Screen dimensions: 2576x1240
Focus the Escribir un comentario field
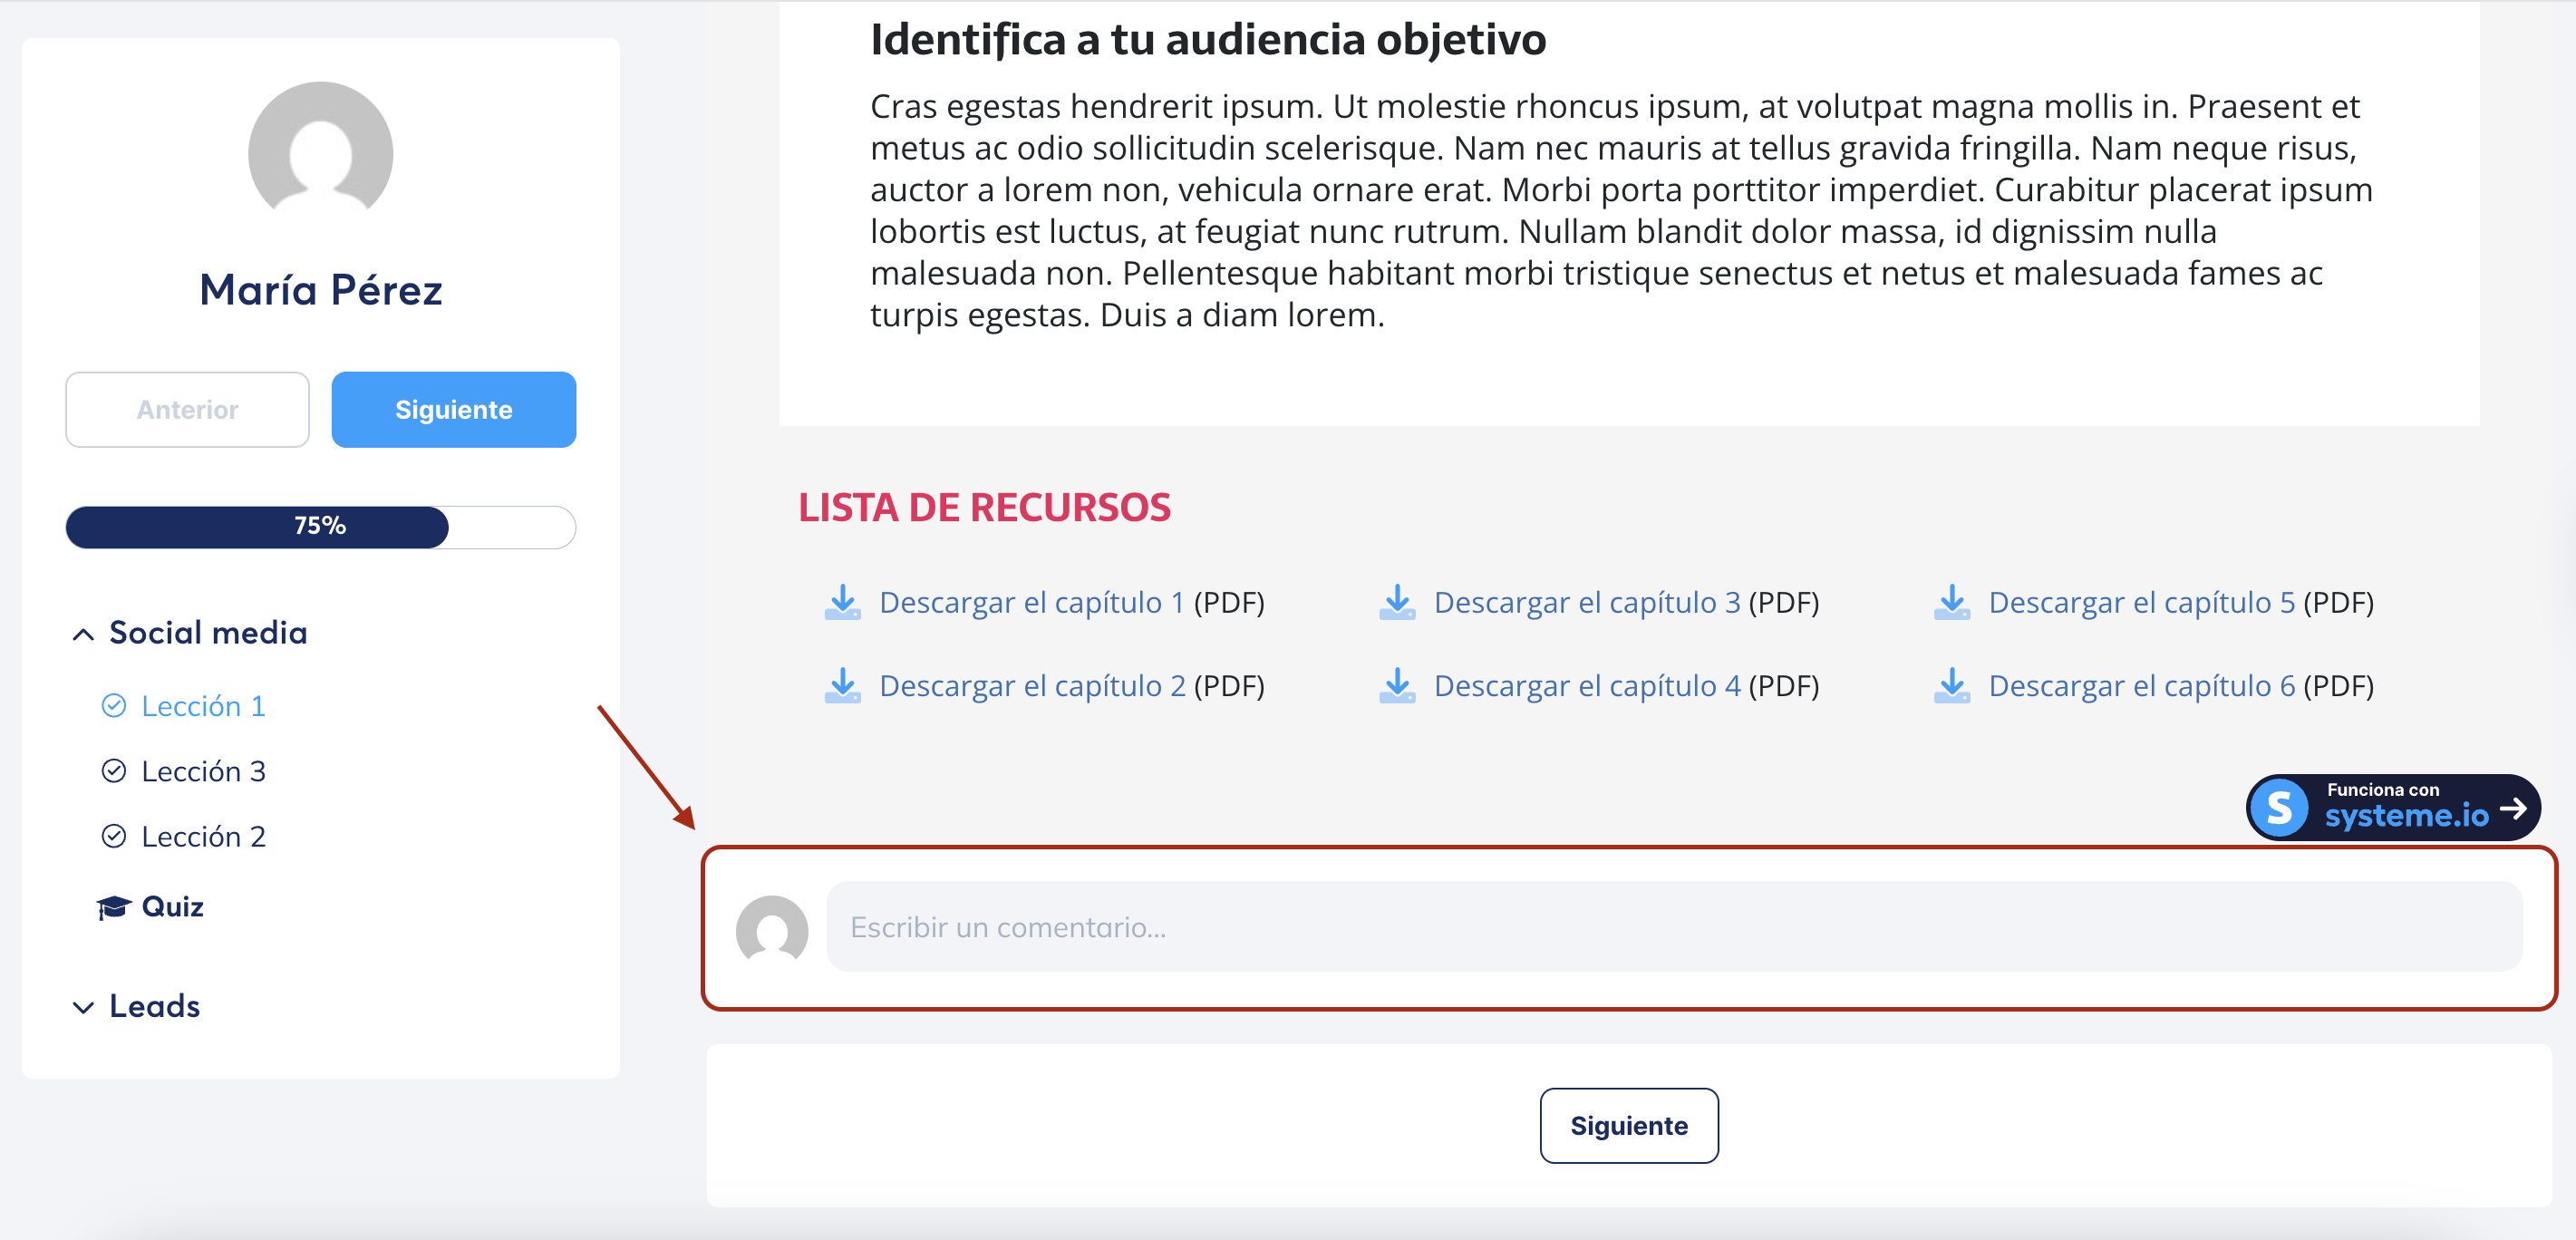[x=1673, y=927]
